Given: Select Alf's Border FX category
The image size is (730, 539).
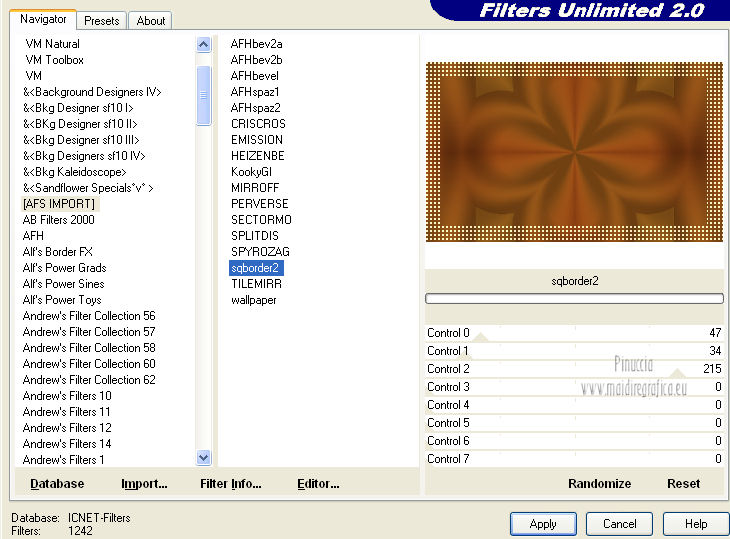Looking at the screenshot, I should click(x=58, y=252).
